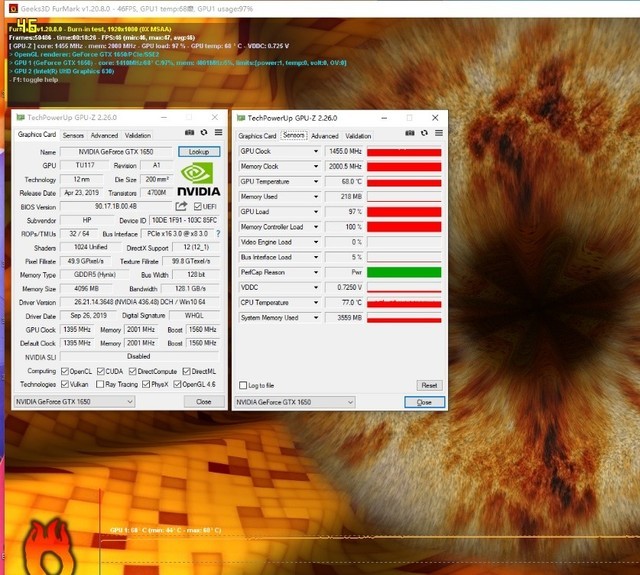Click the GPU Name field NVIDIA GeForce GTX 1650
Viewport: 640px width, 575px height.
(116, 152)
